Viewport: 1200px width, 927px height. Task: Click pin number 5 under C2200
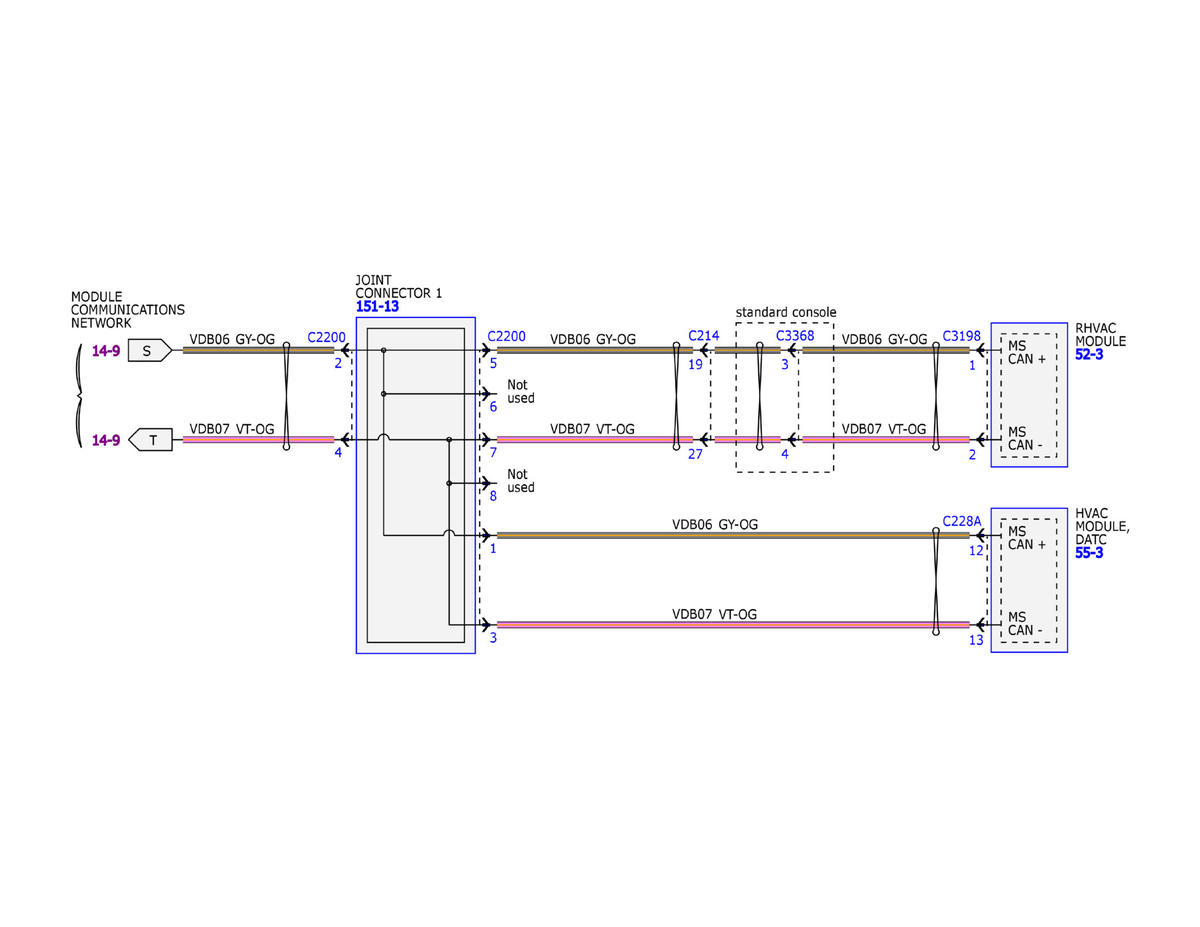[493, 365]
